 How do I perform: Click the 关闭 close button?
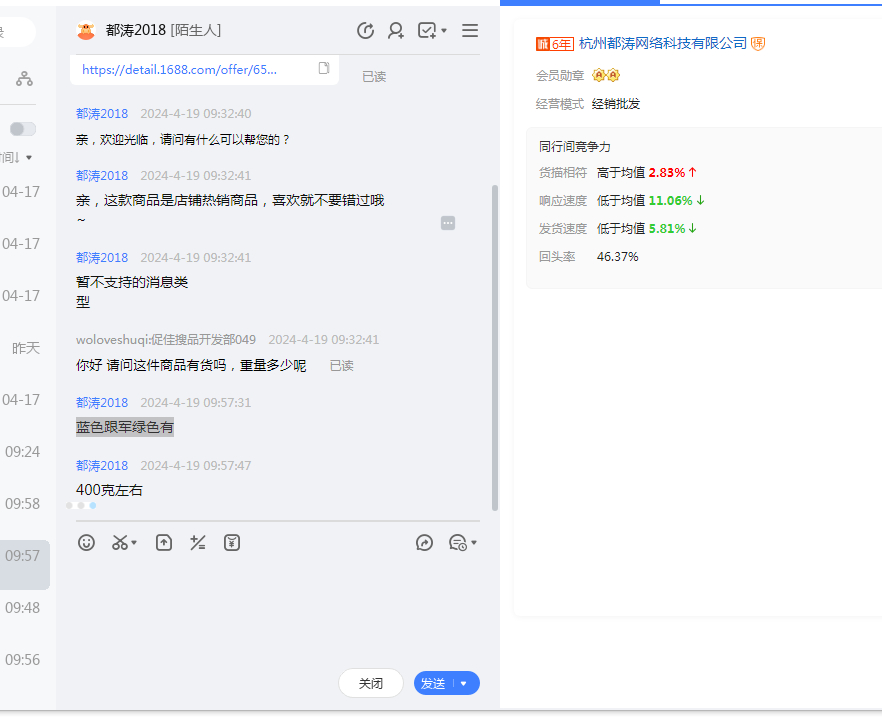(x=371, y=683)
